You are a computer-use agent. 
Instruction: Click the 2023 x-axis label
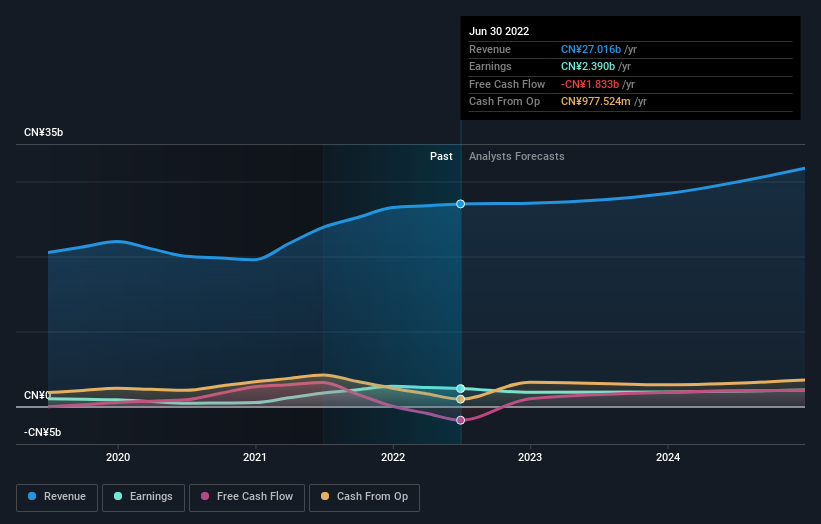pos(530,457)
